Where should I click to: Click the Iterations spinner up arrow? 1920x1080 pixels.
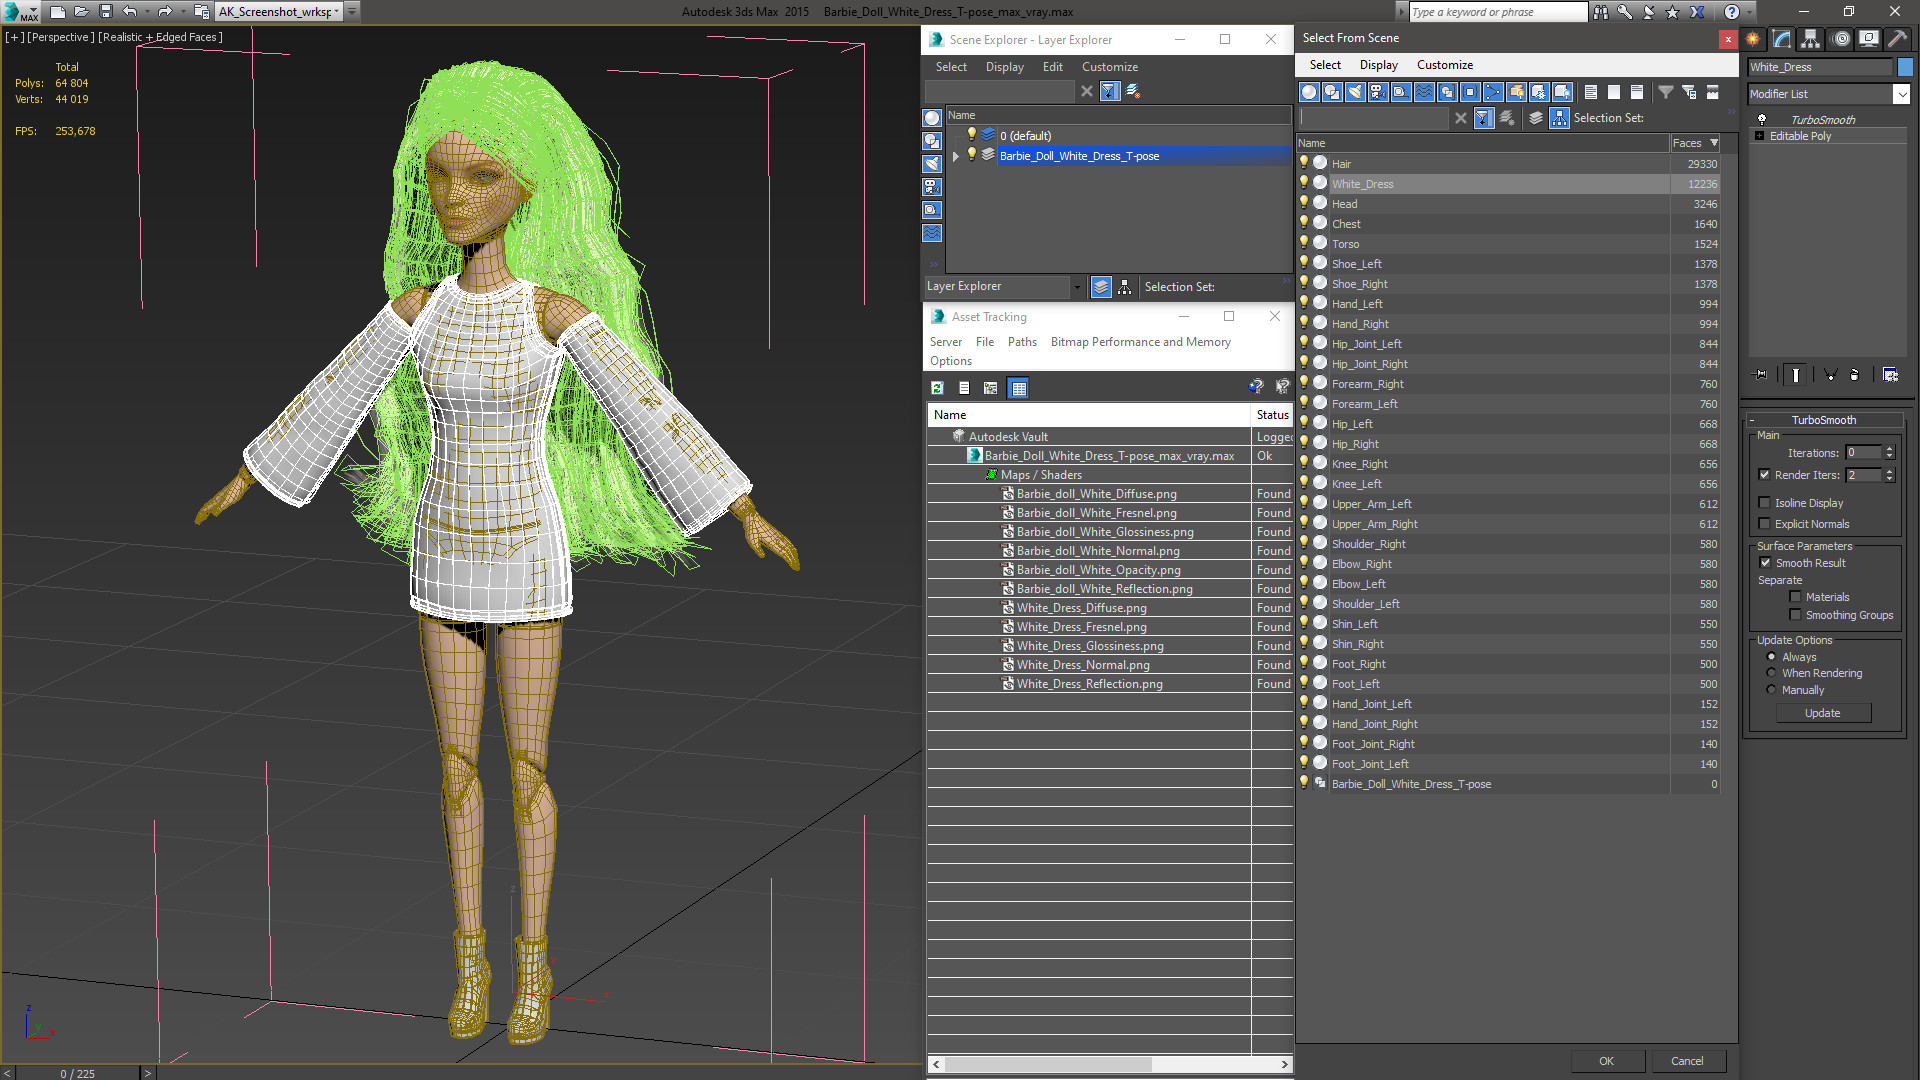point(1889,449)
